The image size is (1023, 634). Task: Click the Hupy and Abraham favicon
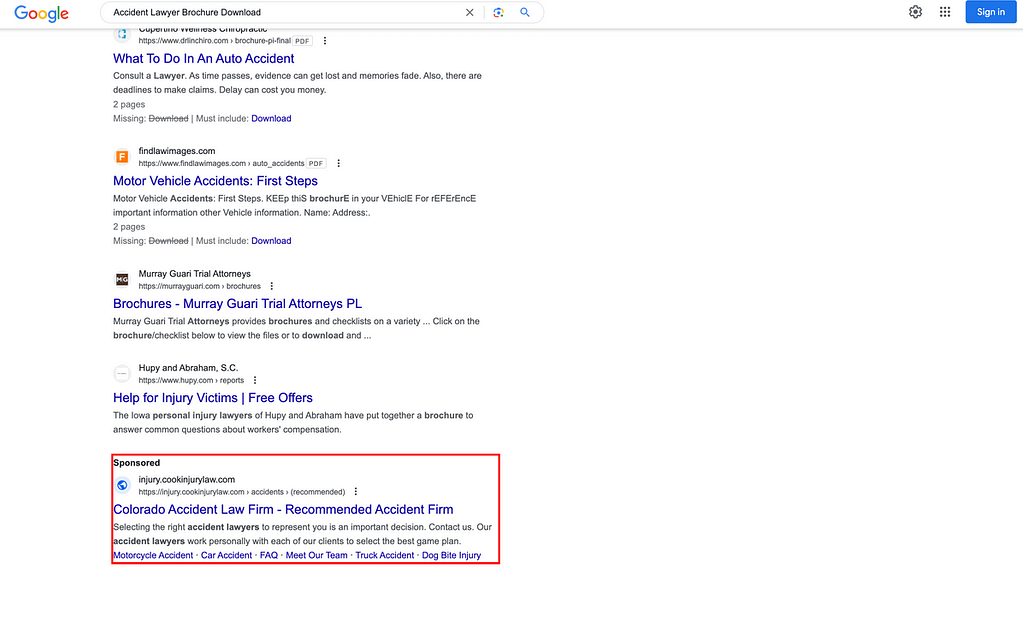pyautogui.click(x=122, y=374)
